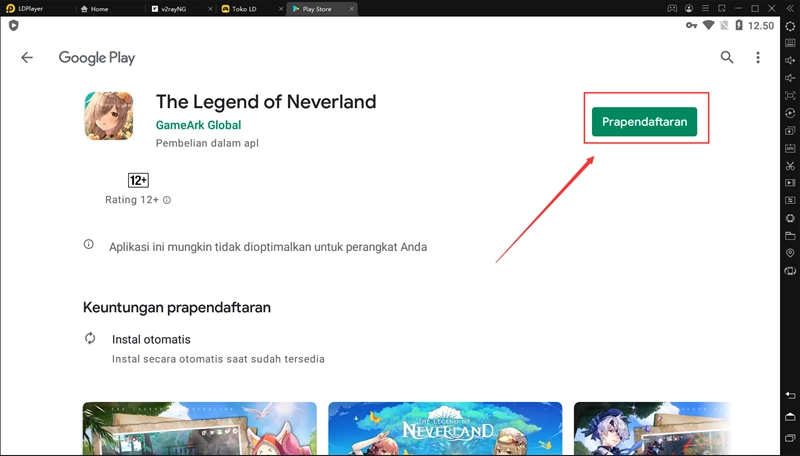This screenshot has width=800, height=456.
Task: Open the Neverland logo screenshot thumbnail
Action: click(445, 428)
